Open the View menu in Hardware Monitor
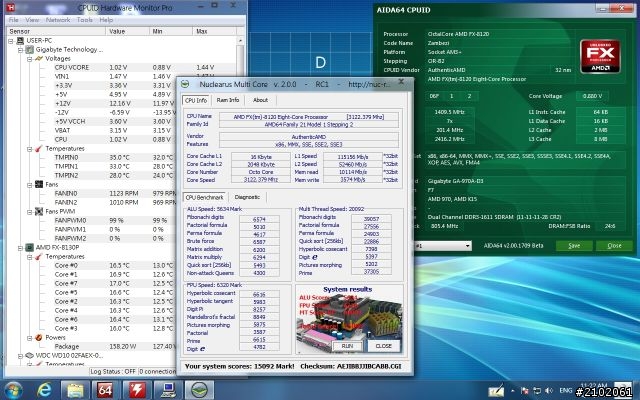The width and height of the screenshot is (640, 400). coord(32,20)
